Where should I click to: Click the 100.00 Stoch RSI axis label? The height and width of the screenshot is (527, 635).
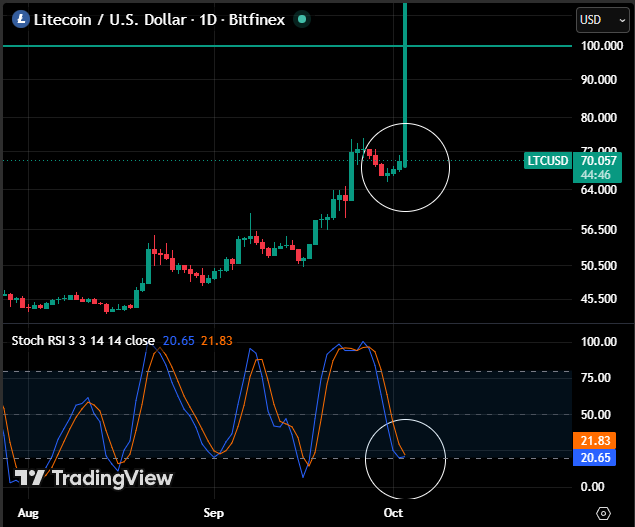(x=599, y=342)
